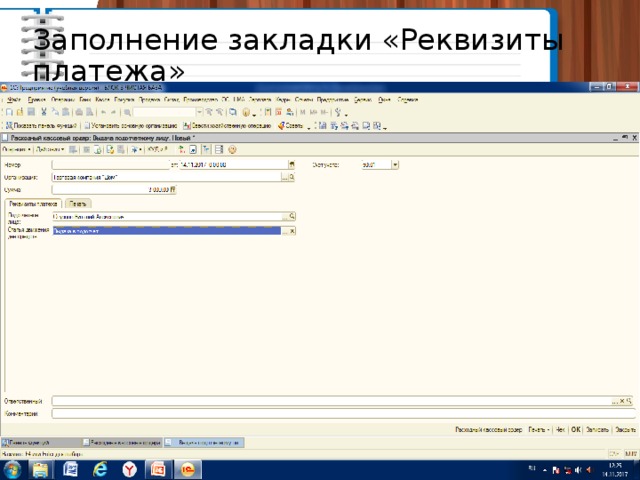
Task: Click the Номер input field
Action: click(x=110, y=164)
